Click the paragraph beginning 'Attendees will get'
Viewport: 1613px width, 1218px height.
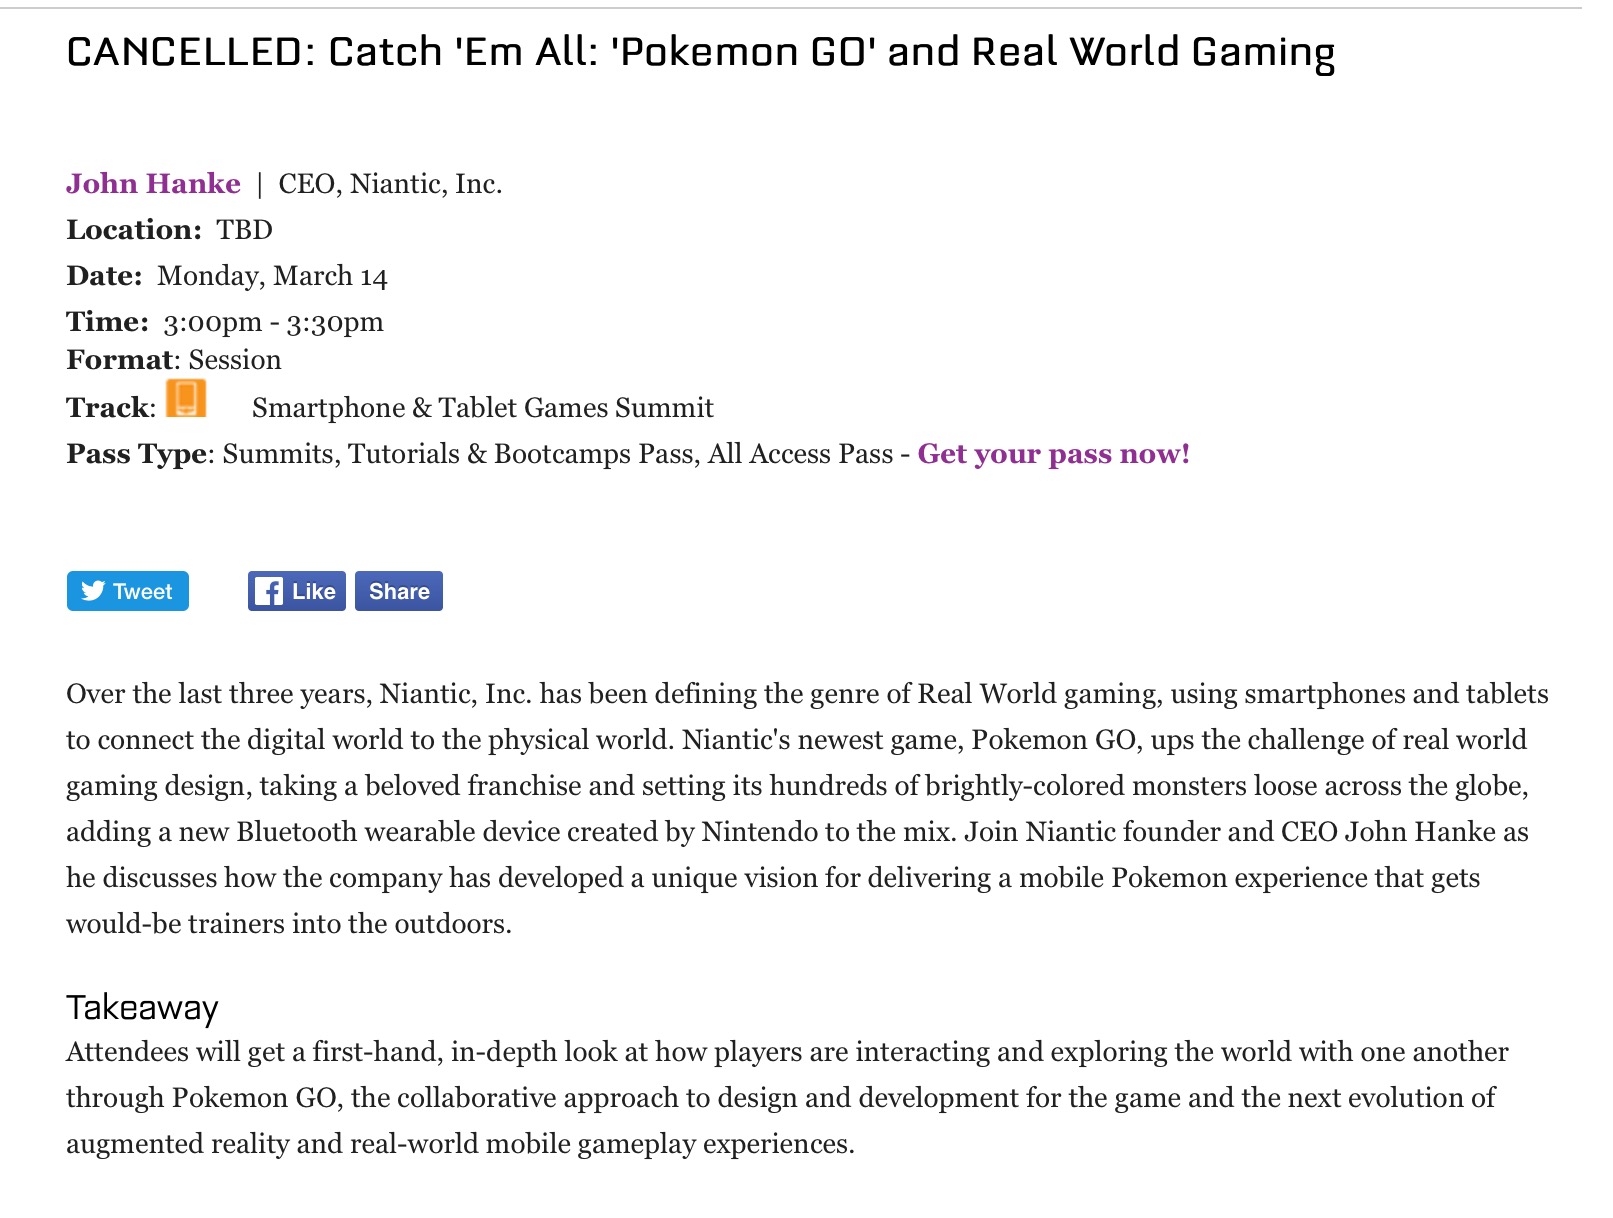click(787, 1098)
